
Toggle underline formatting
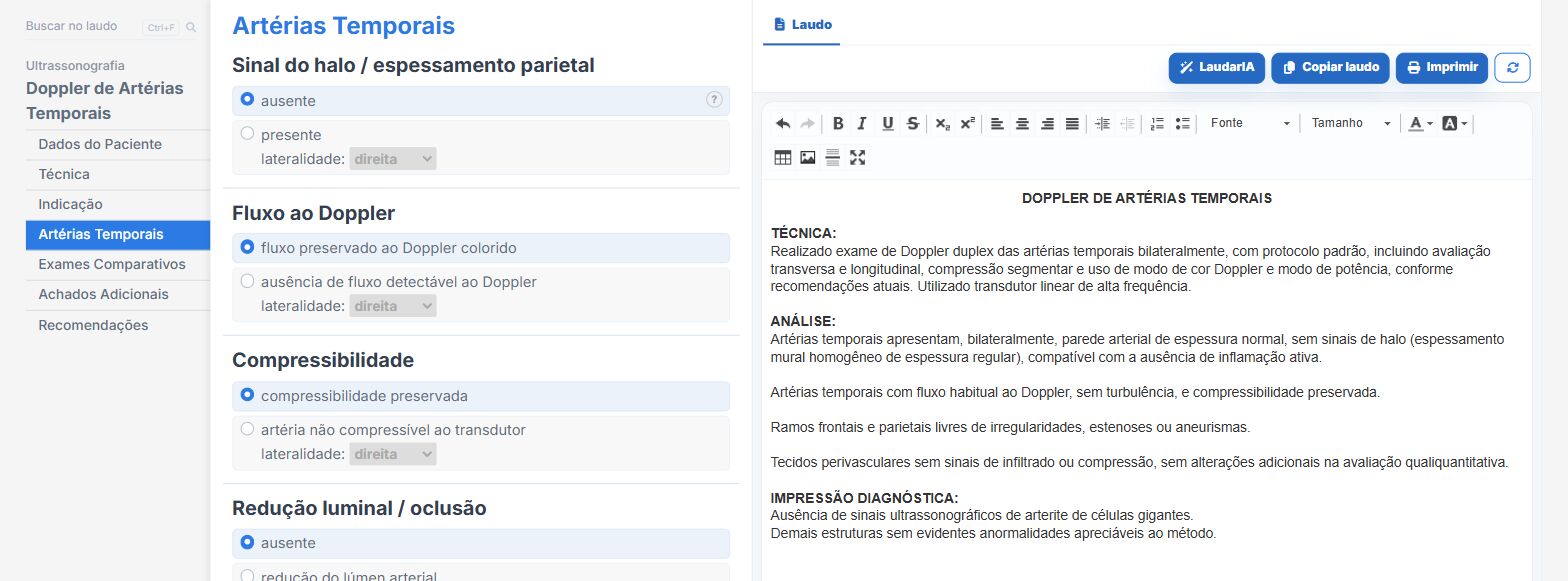(887, 123)
